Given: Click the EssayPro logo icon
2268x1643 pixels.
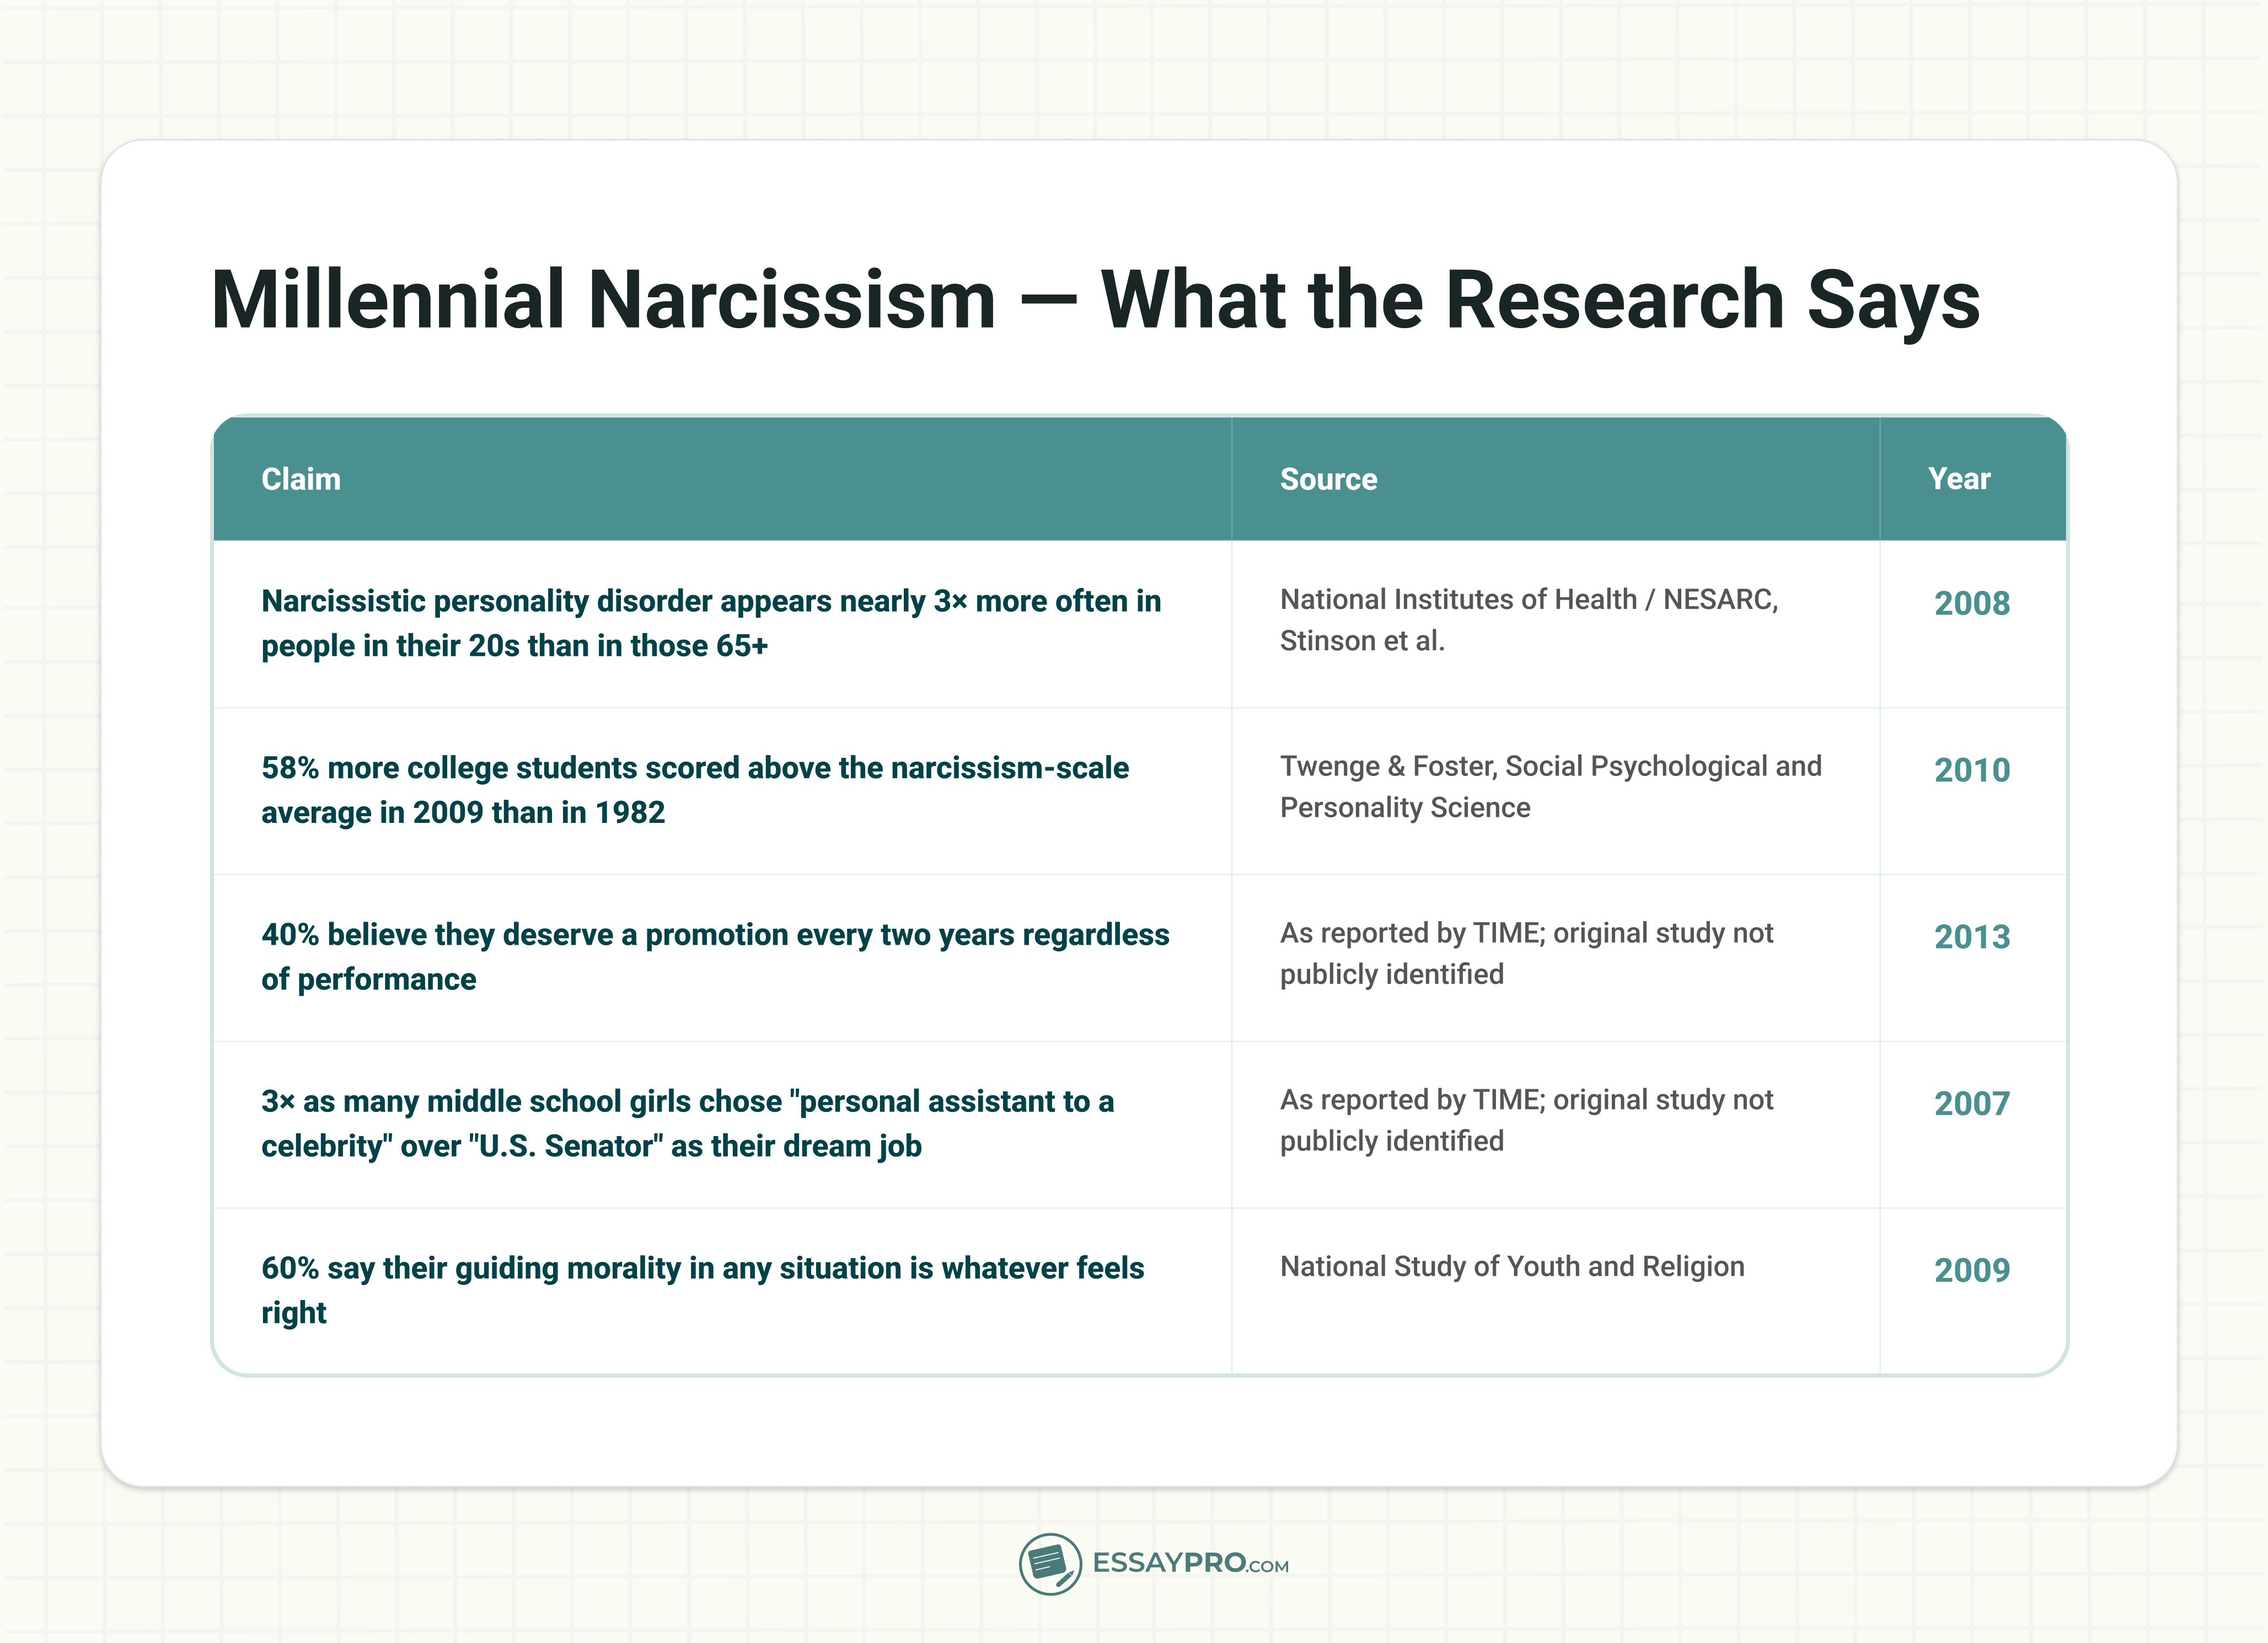Looking at the screenshot, I should click(x=1050, y=1564).
